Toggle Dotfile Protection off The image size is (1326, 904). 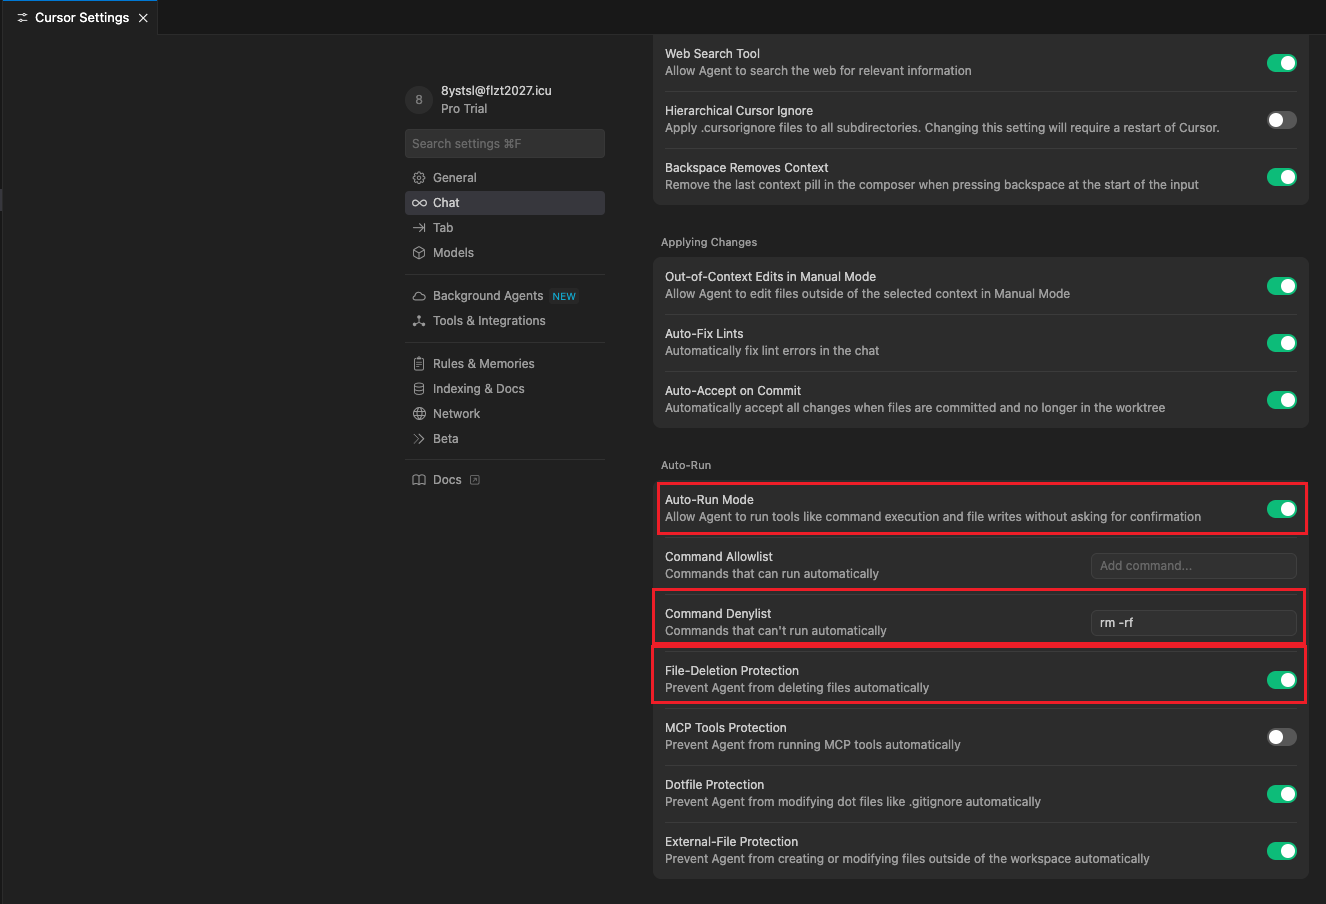coord(1282,794)
